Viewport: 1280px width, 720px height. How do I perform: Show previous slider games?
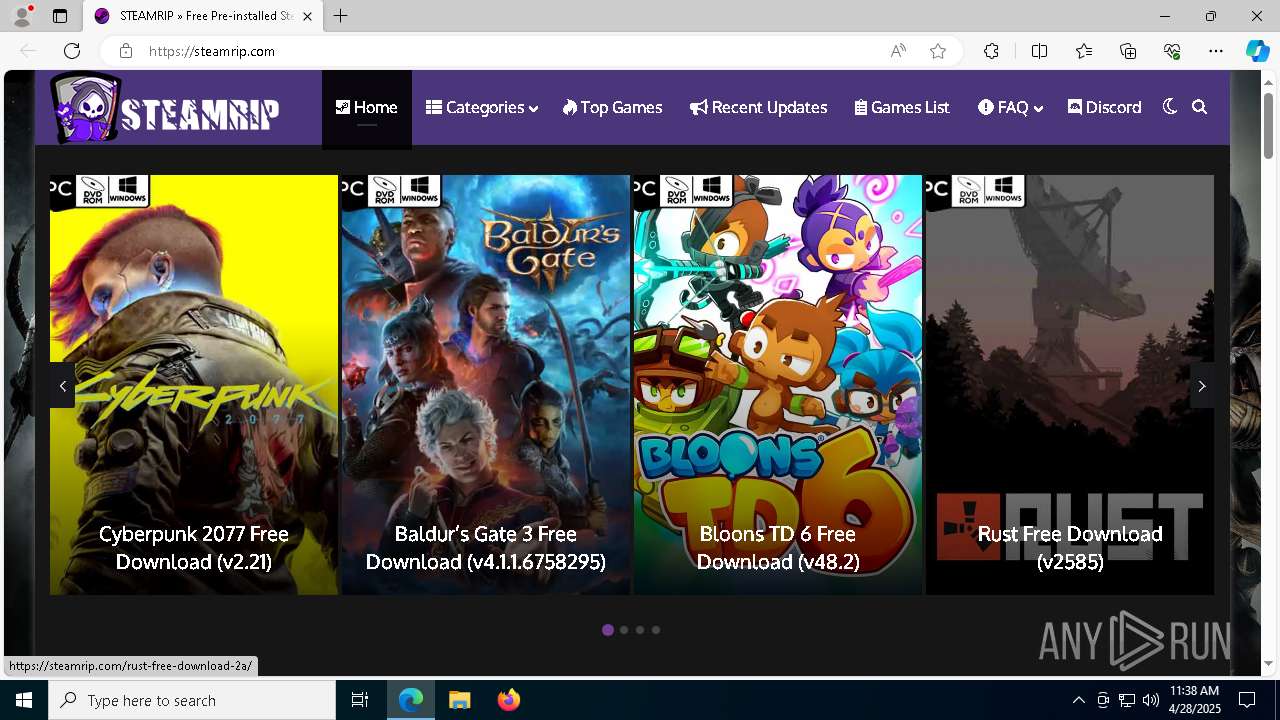click(x=63, y=386)
